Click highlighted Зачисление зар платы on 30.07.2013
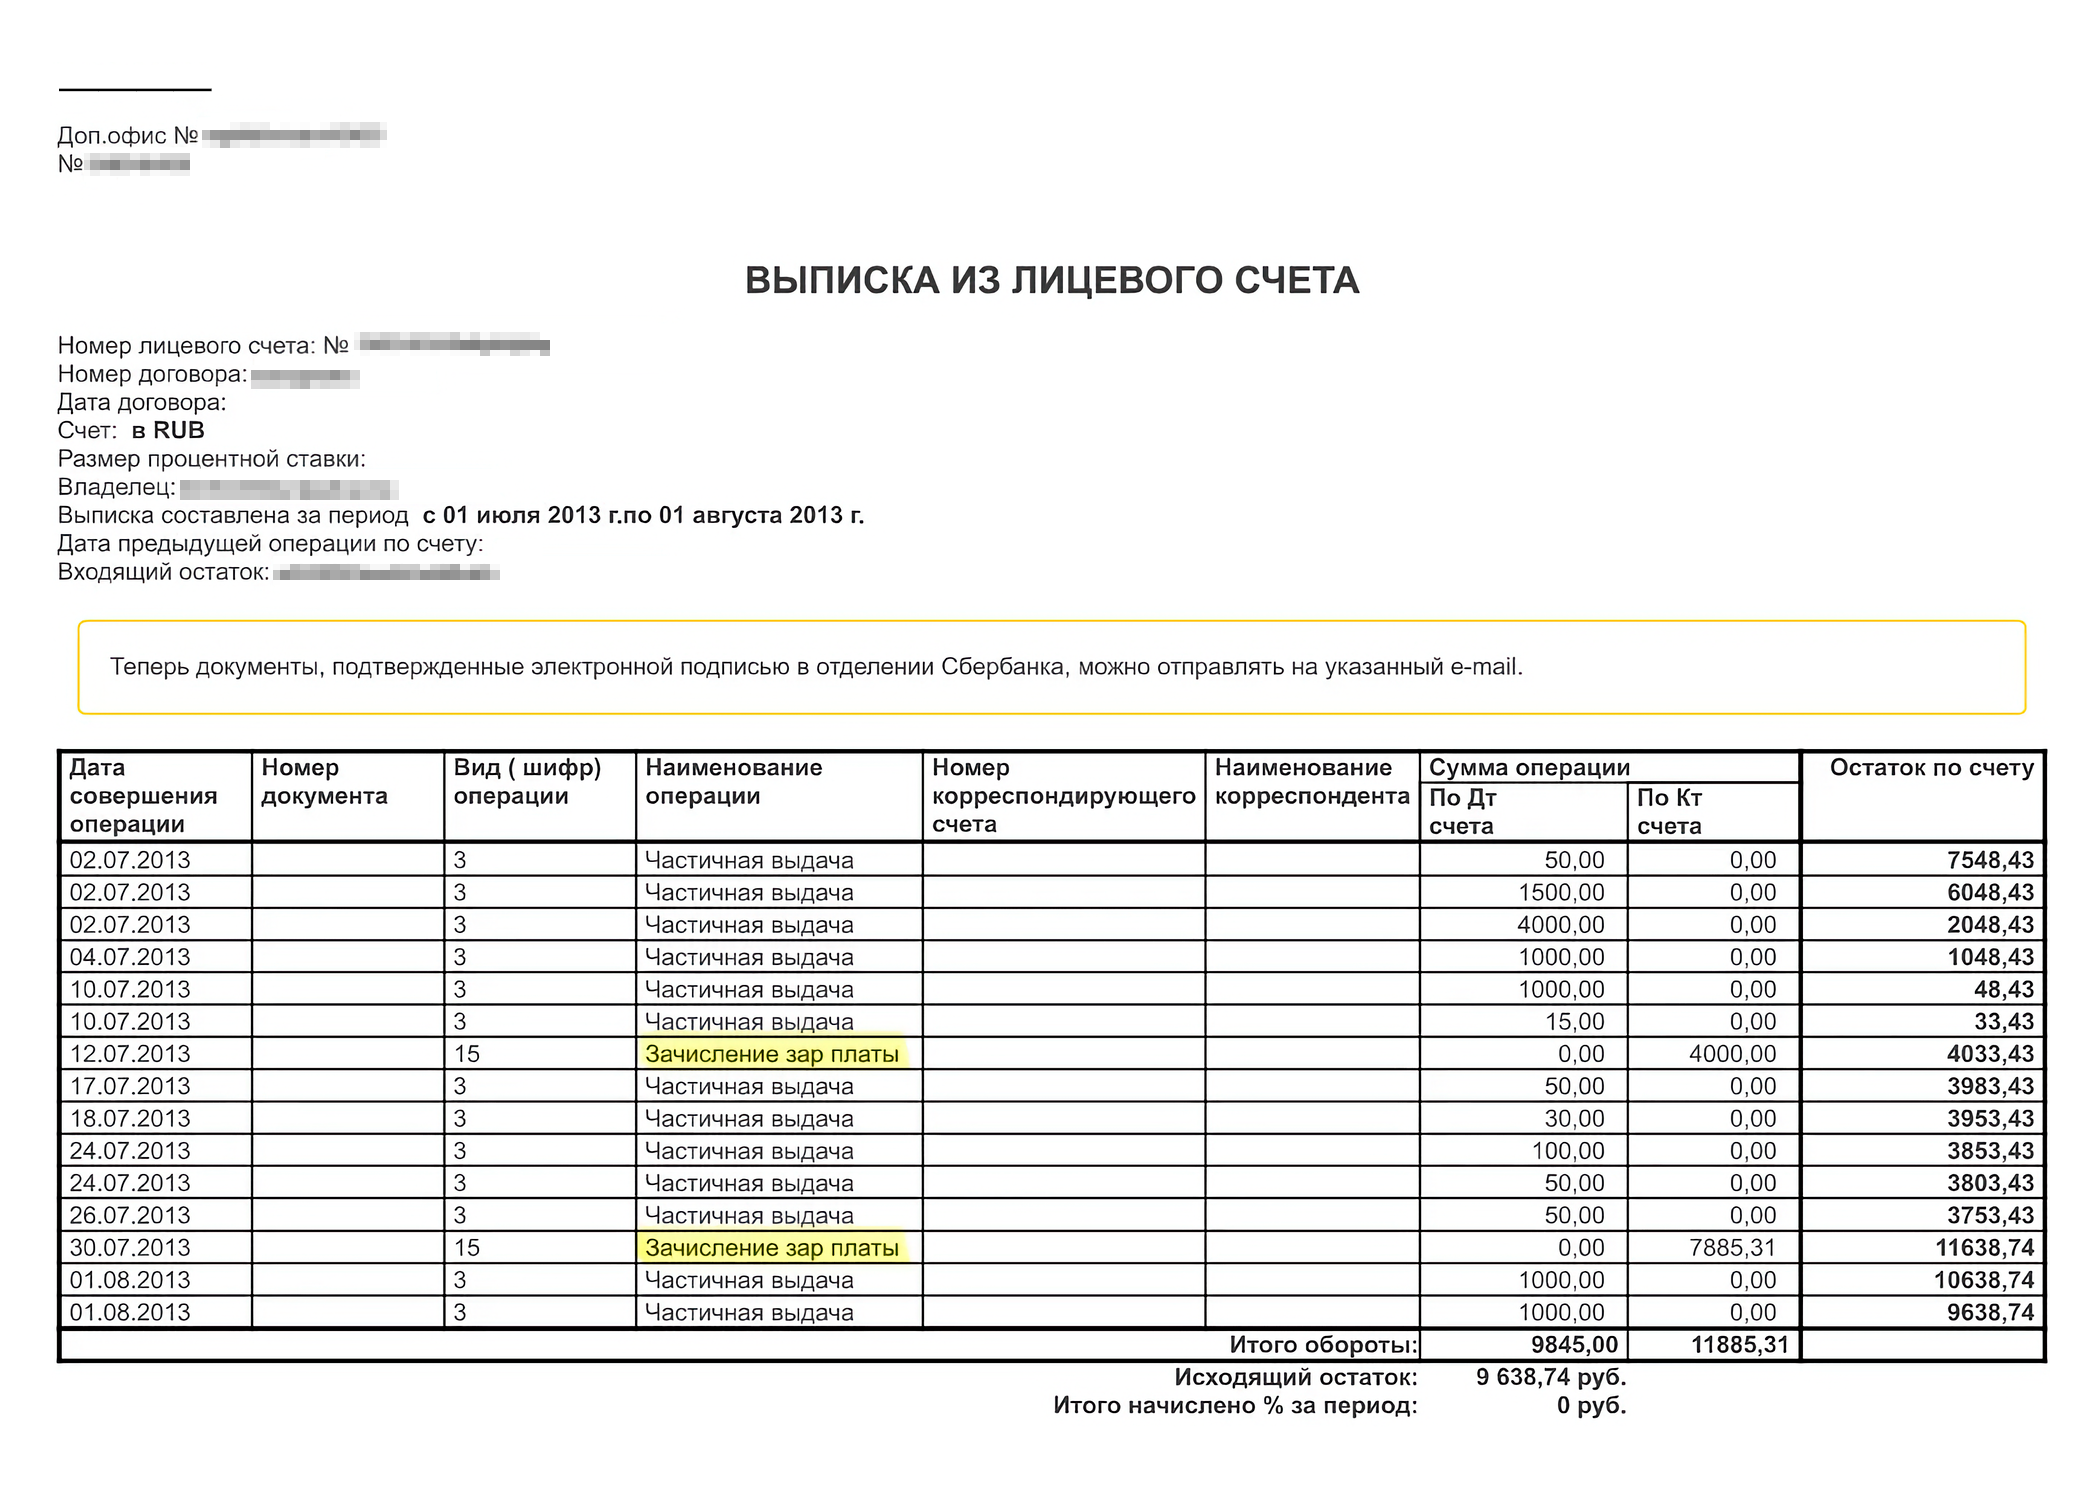The width and height of the screenshot is (2100, 1504). (772, 1248)
